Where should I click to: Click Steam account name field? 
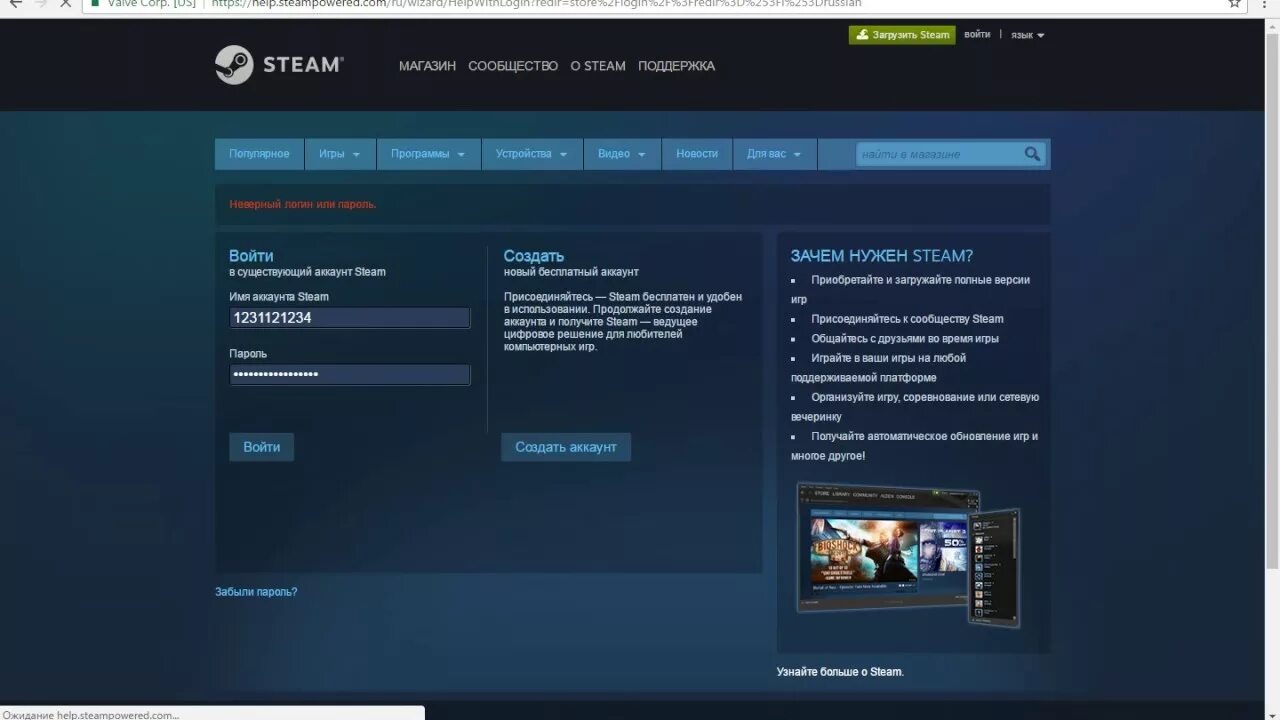coord(349,318)
